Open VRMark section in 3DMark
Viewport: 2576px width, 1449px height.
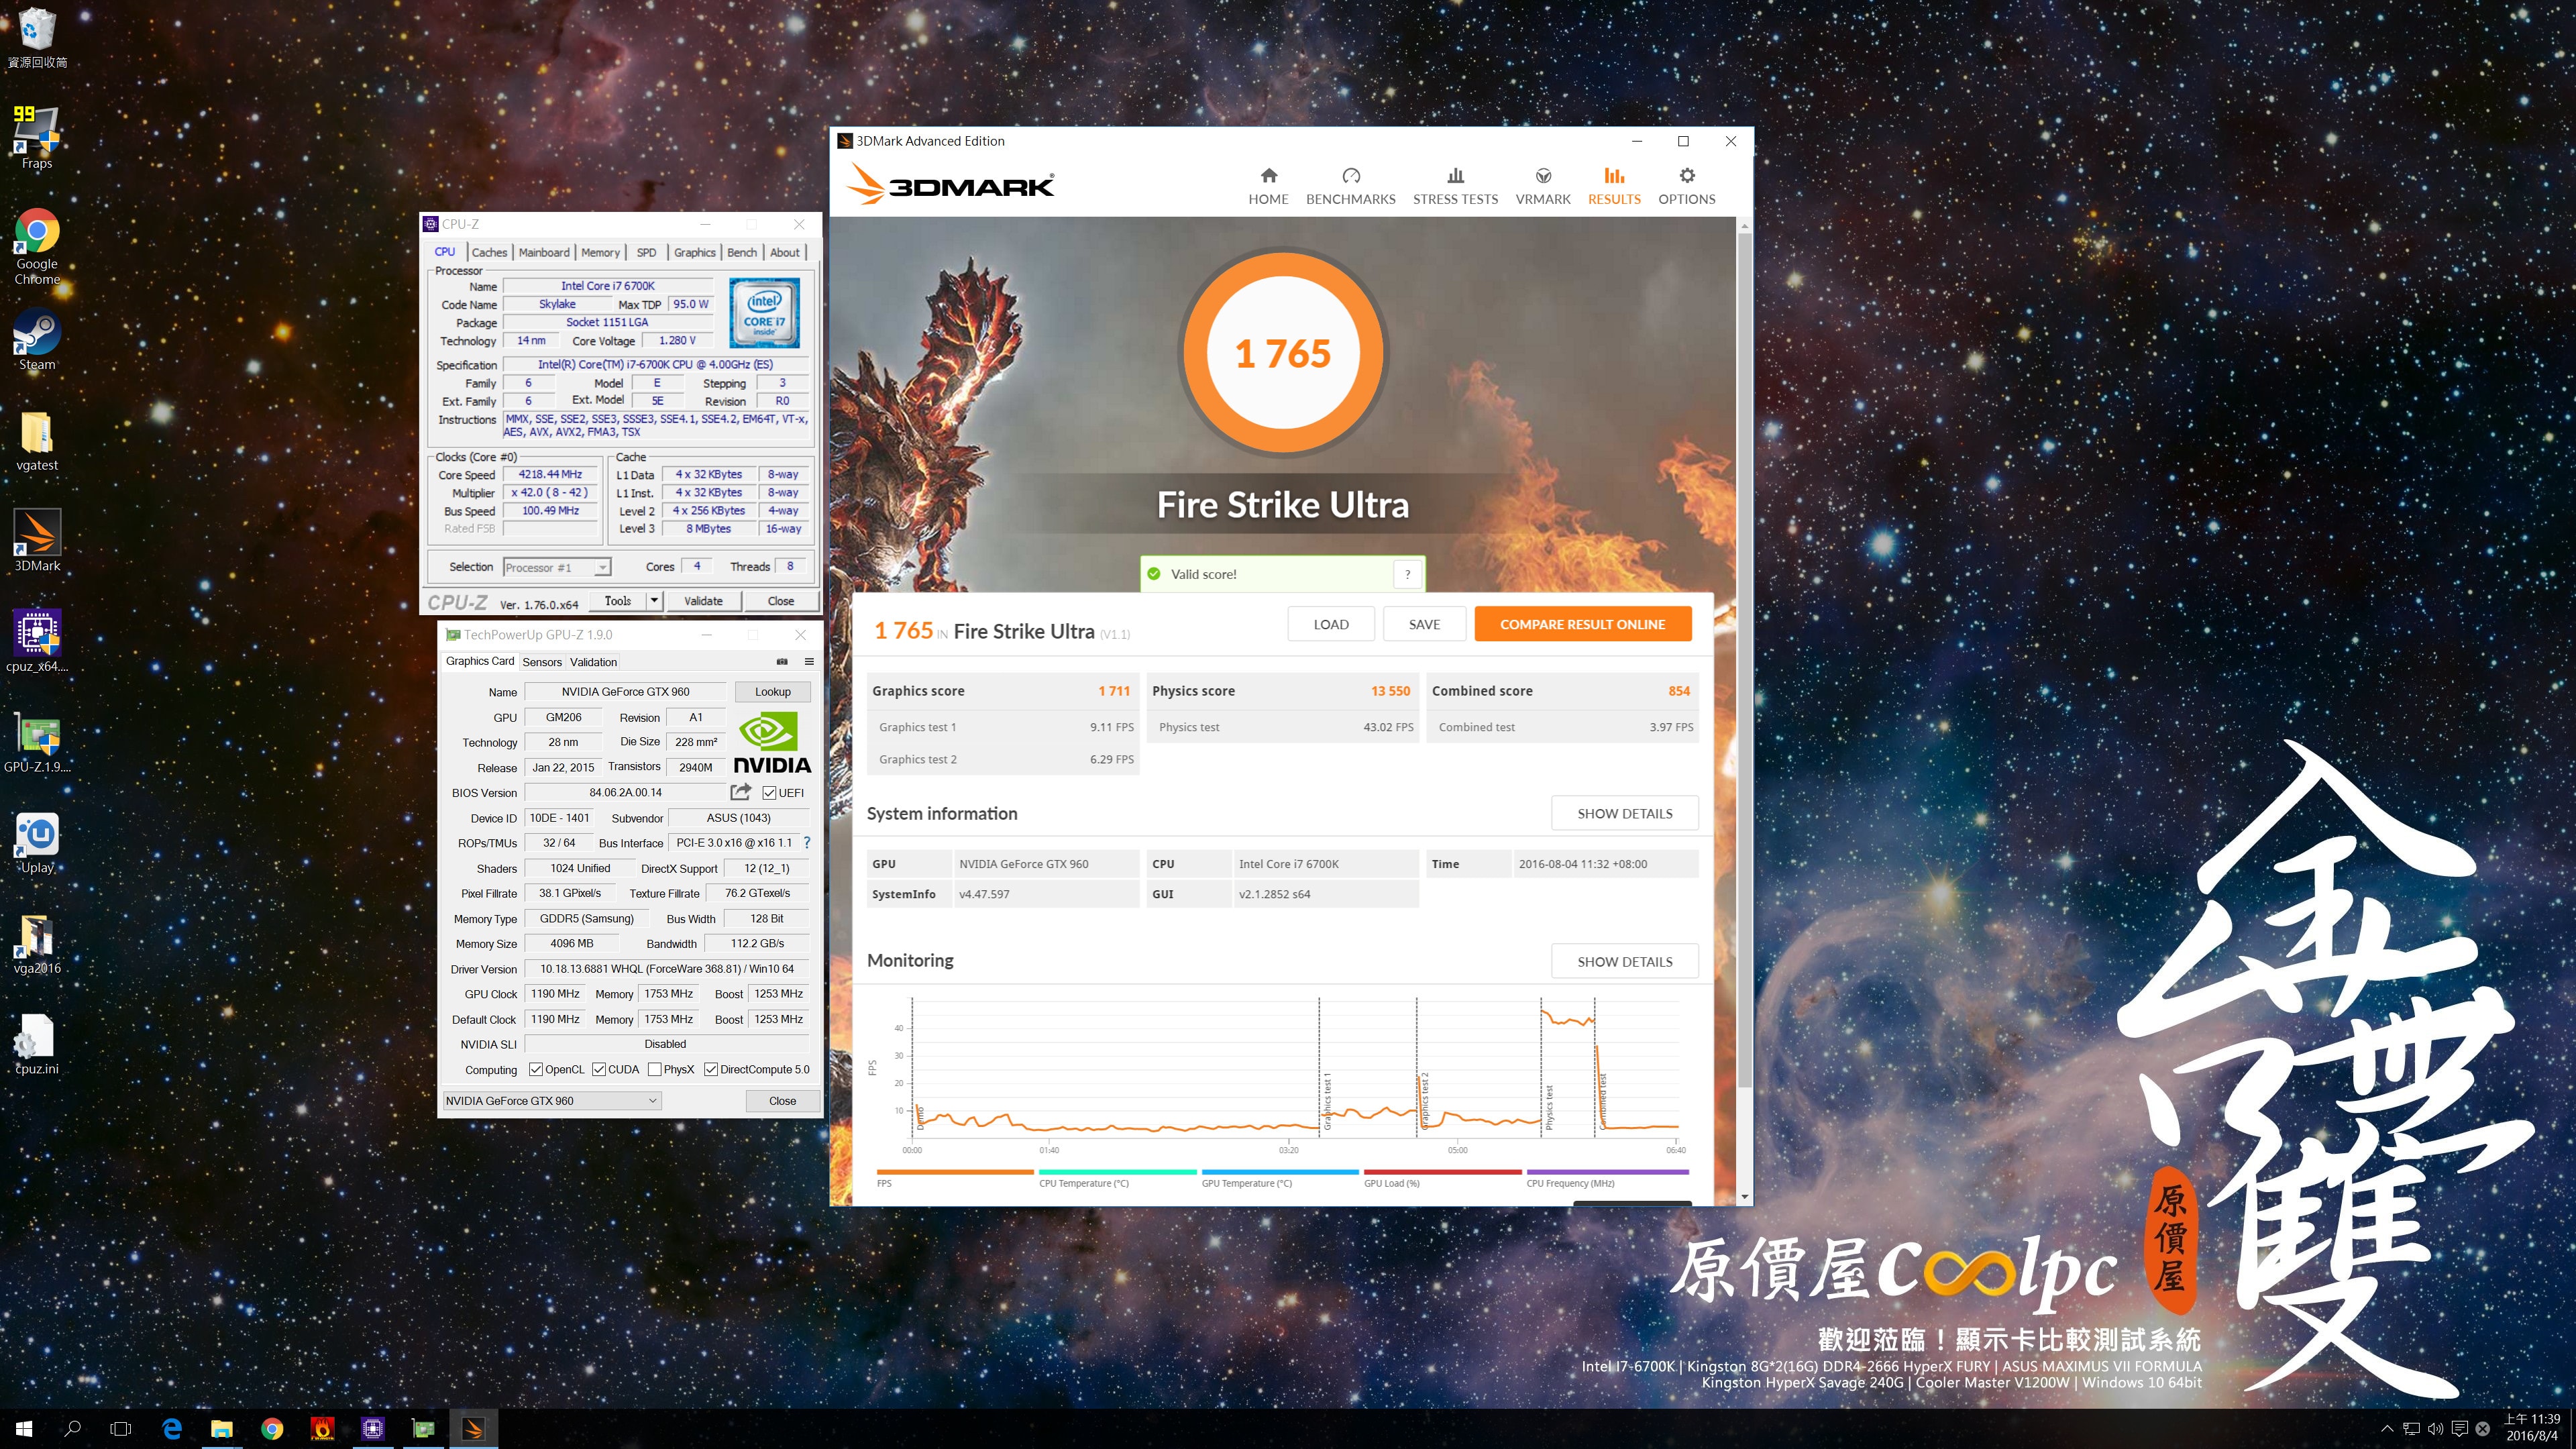point(1543,186)
